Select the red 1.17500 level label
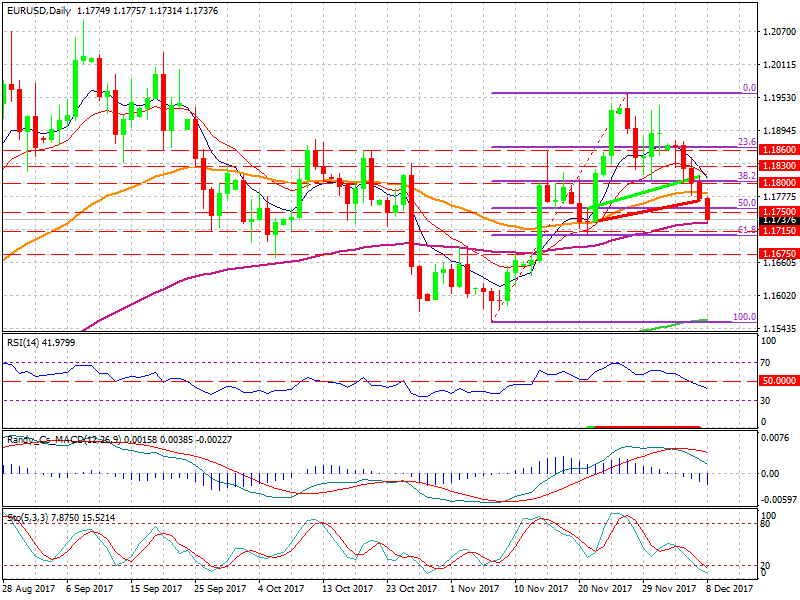The image size is (800, 600). pos(779,211)
